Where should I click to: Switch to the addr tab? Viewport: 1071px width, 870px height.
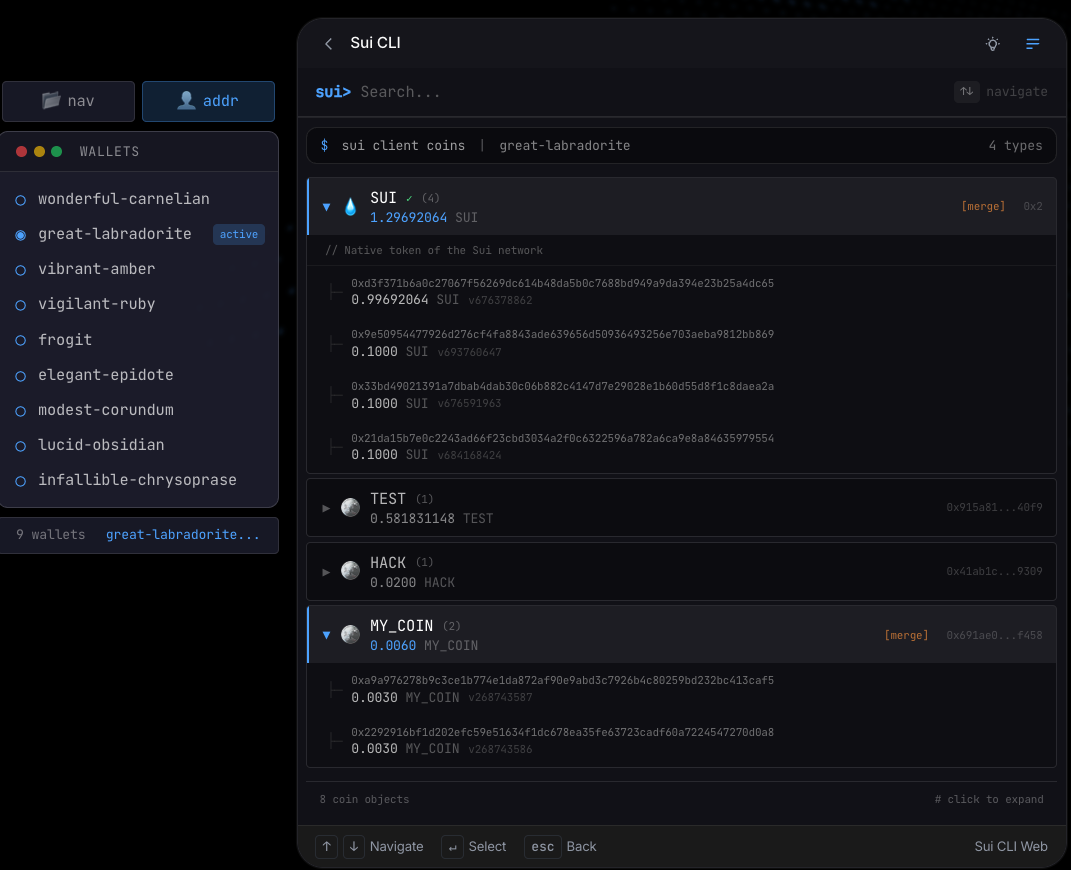click(208, 101)
